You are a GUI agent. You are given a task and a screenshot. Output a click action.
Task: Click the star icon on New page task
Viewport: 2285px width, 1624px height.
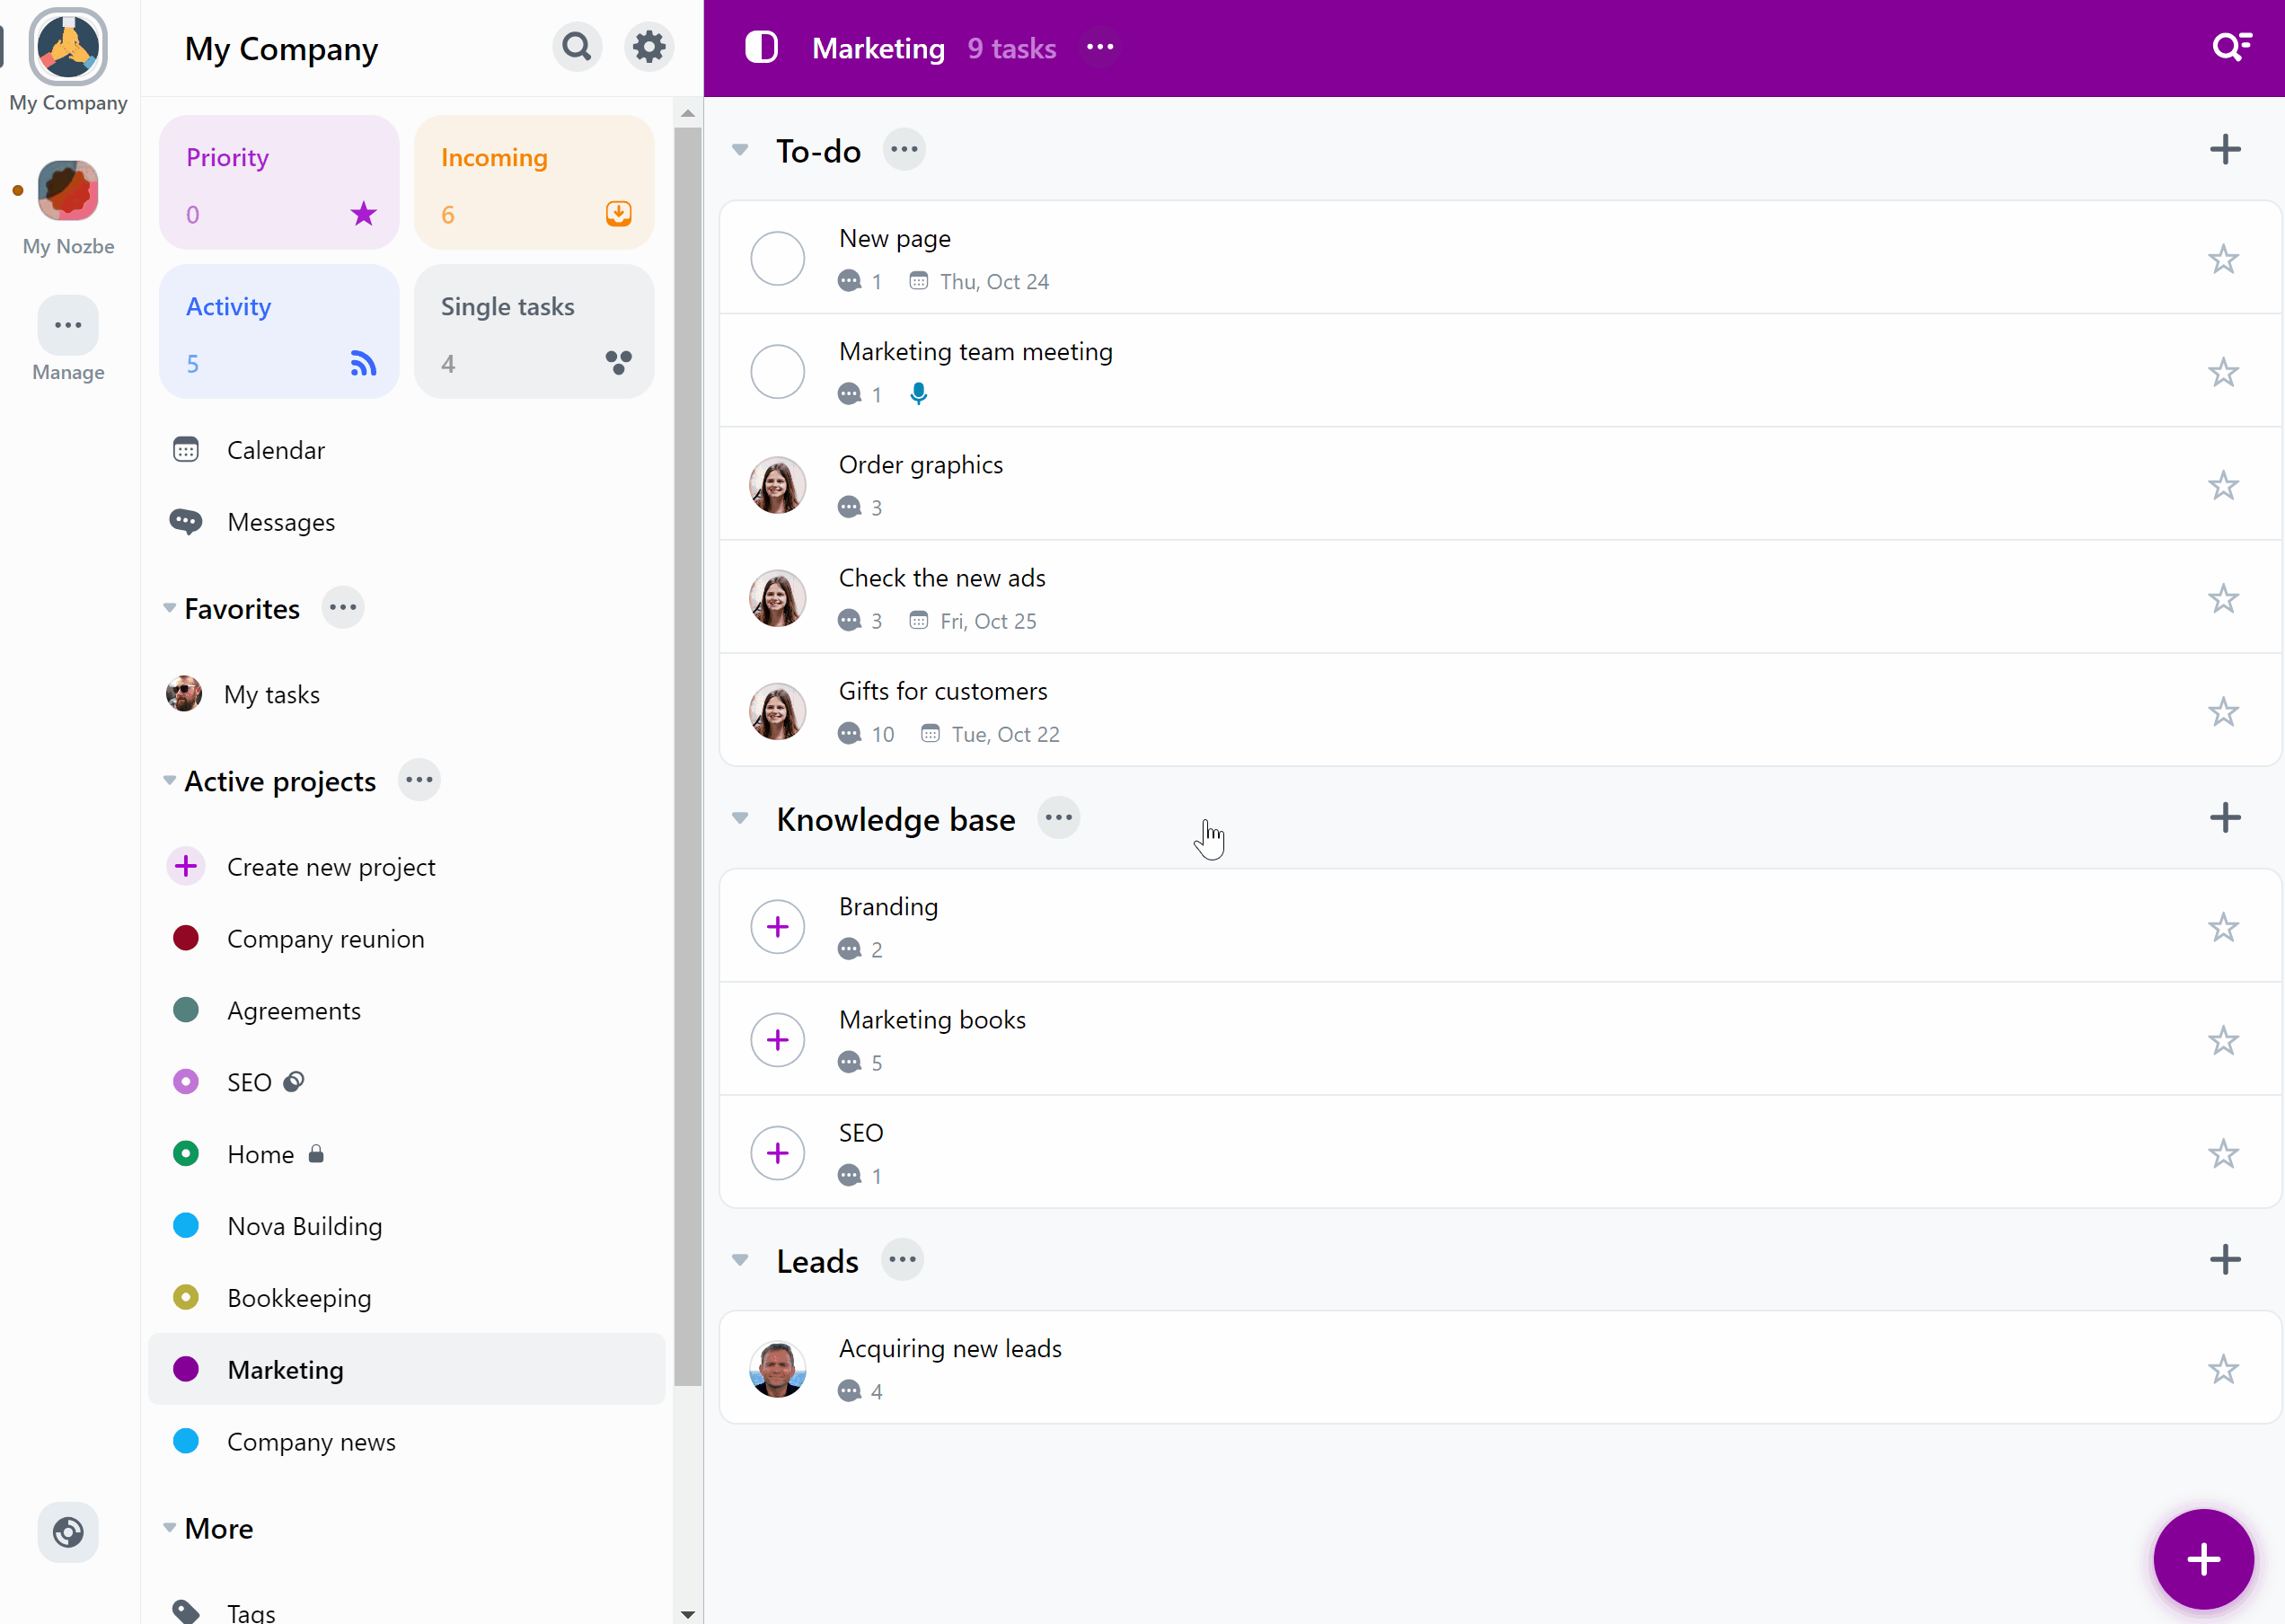pyautogui.click(x=2224, y=257)
